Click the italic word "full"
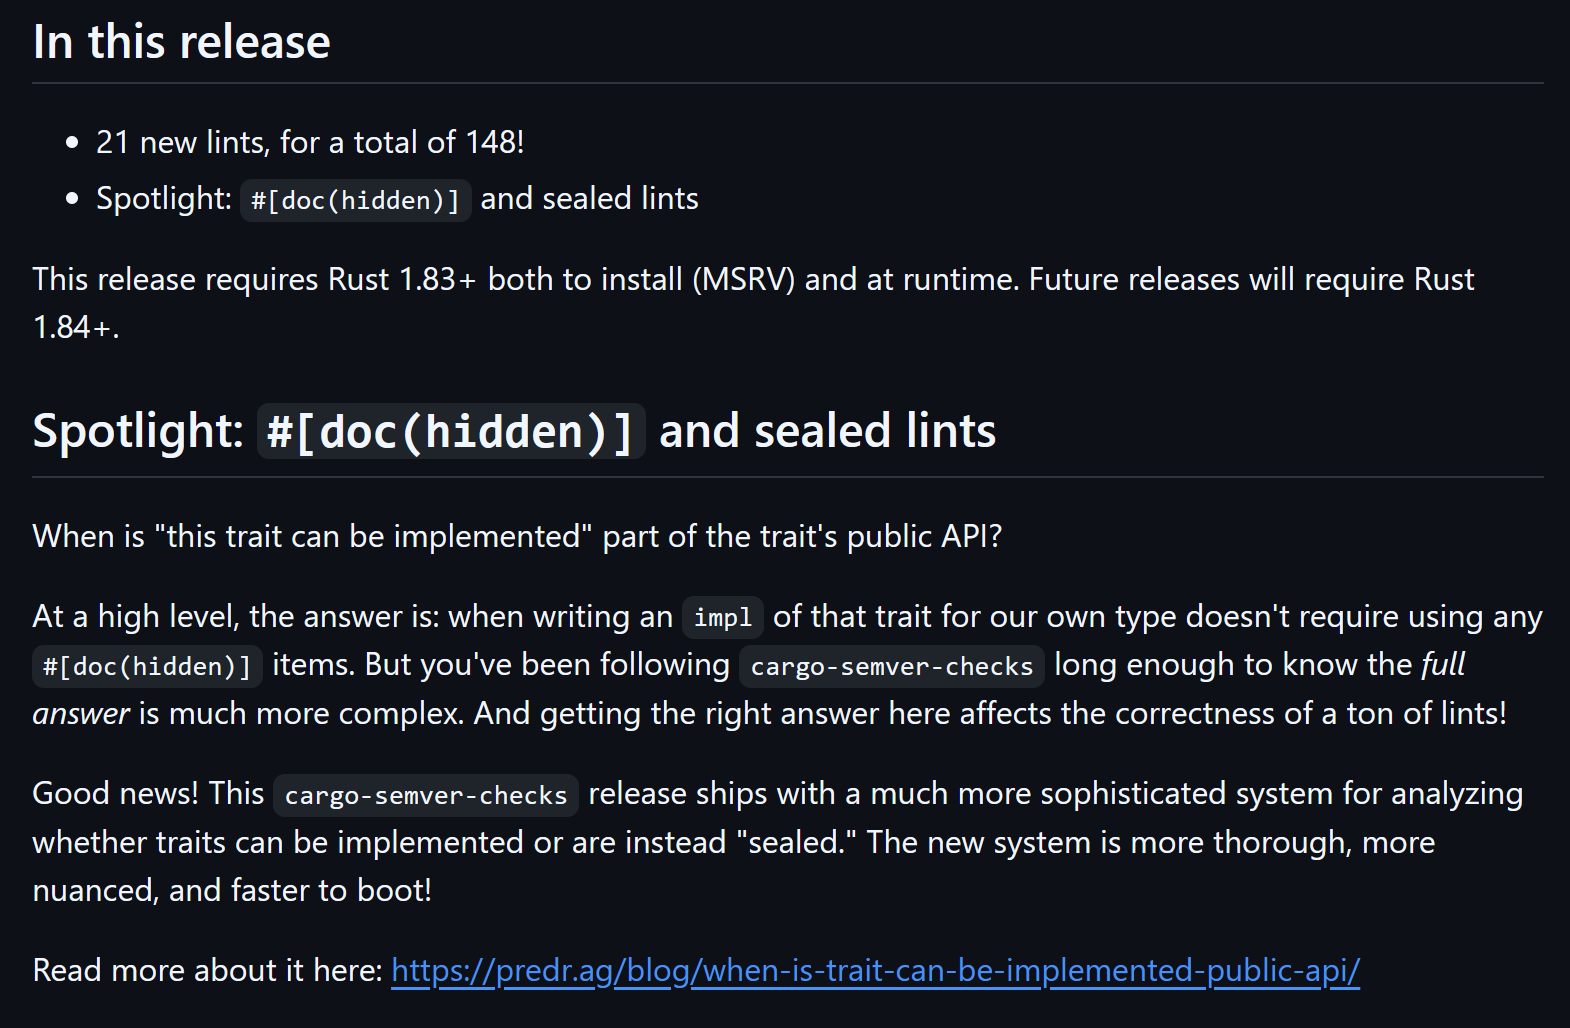 tap(1443, 664)
